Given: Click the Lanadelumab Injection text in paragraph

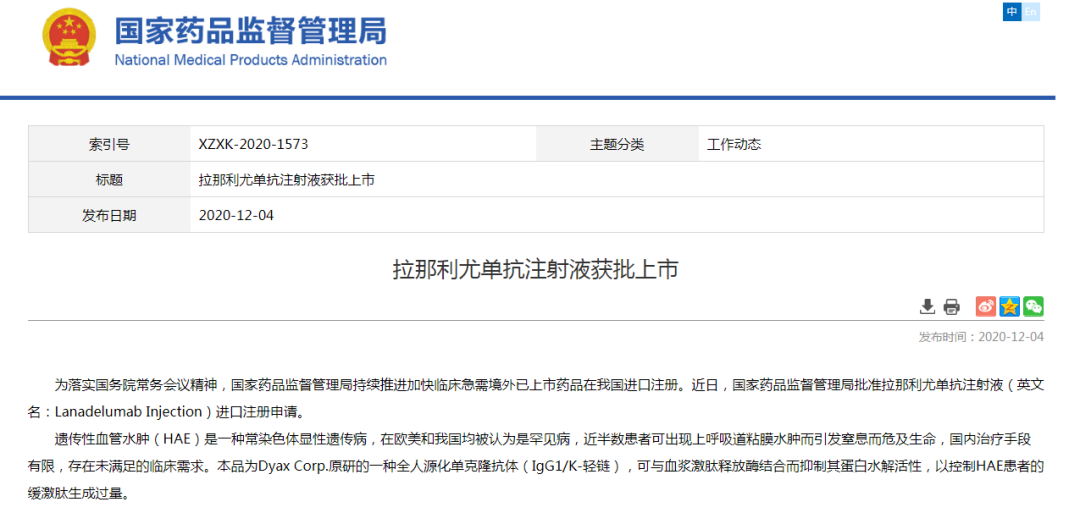Looking at the screenshot, I should pyautogui.click(x=129, y=413).
